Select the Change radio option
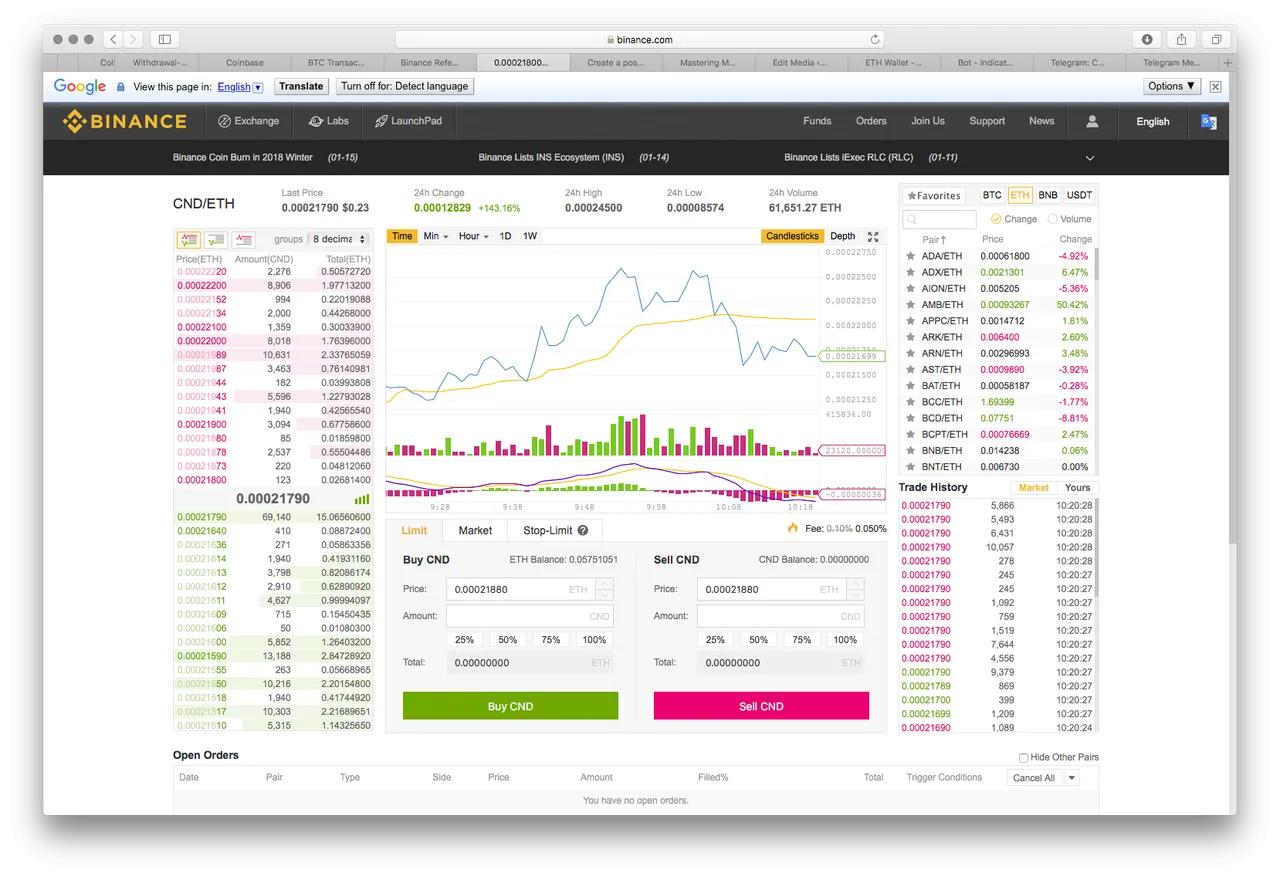Image resolution: width=1280 pixels, height=877 pixels. [996, 219]
